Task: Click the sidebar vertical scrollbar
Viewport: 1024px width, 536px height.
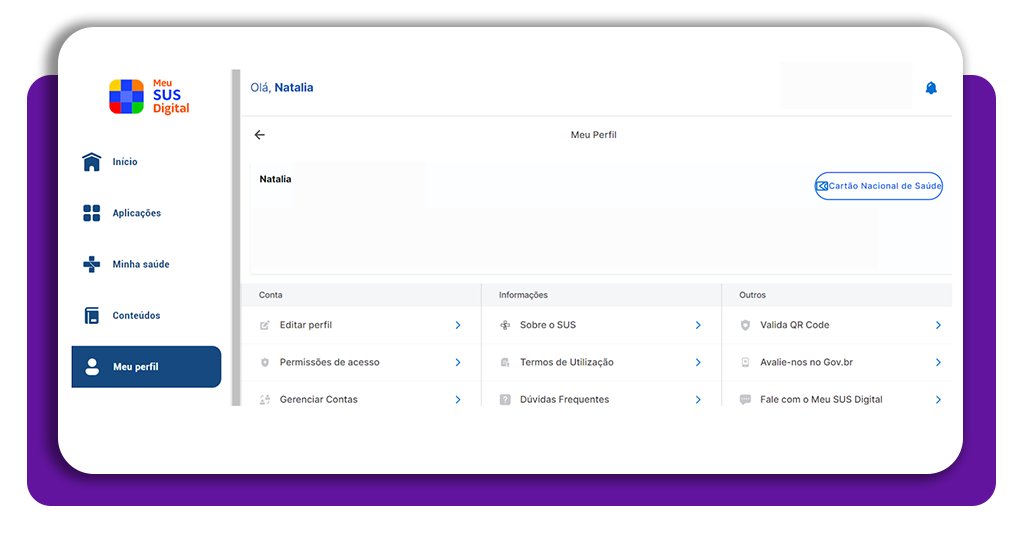Action: point(236,238)
